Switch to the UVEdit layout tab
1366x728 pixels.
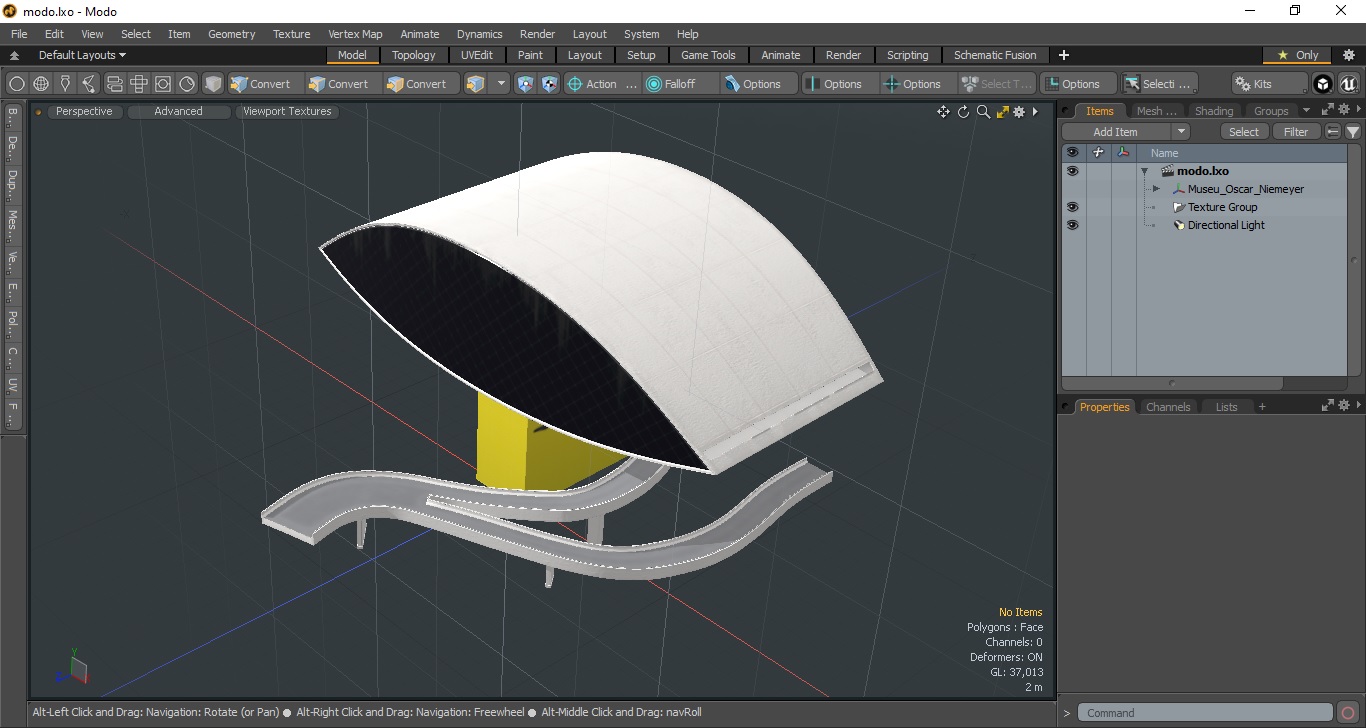tap(477, 55)
